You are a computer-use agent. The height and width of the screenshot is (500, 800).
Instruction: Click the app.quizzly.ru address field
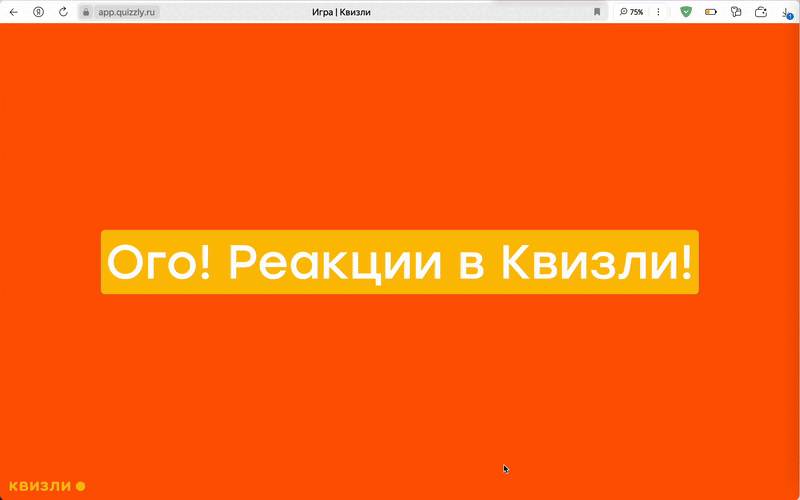click(127, 12)
